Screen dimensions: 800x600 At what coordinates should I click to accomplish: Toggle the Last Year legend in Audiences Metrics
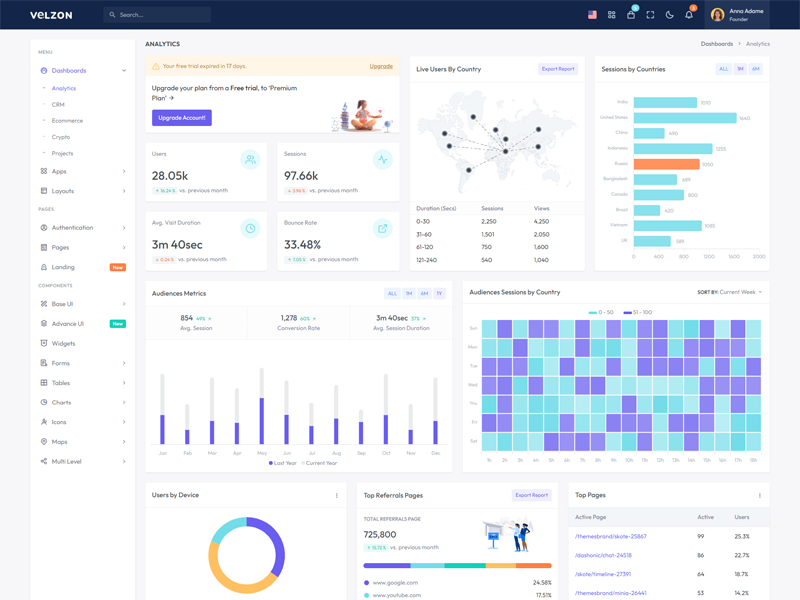282,463
